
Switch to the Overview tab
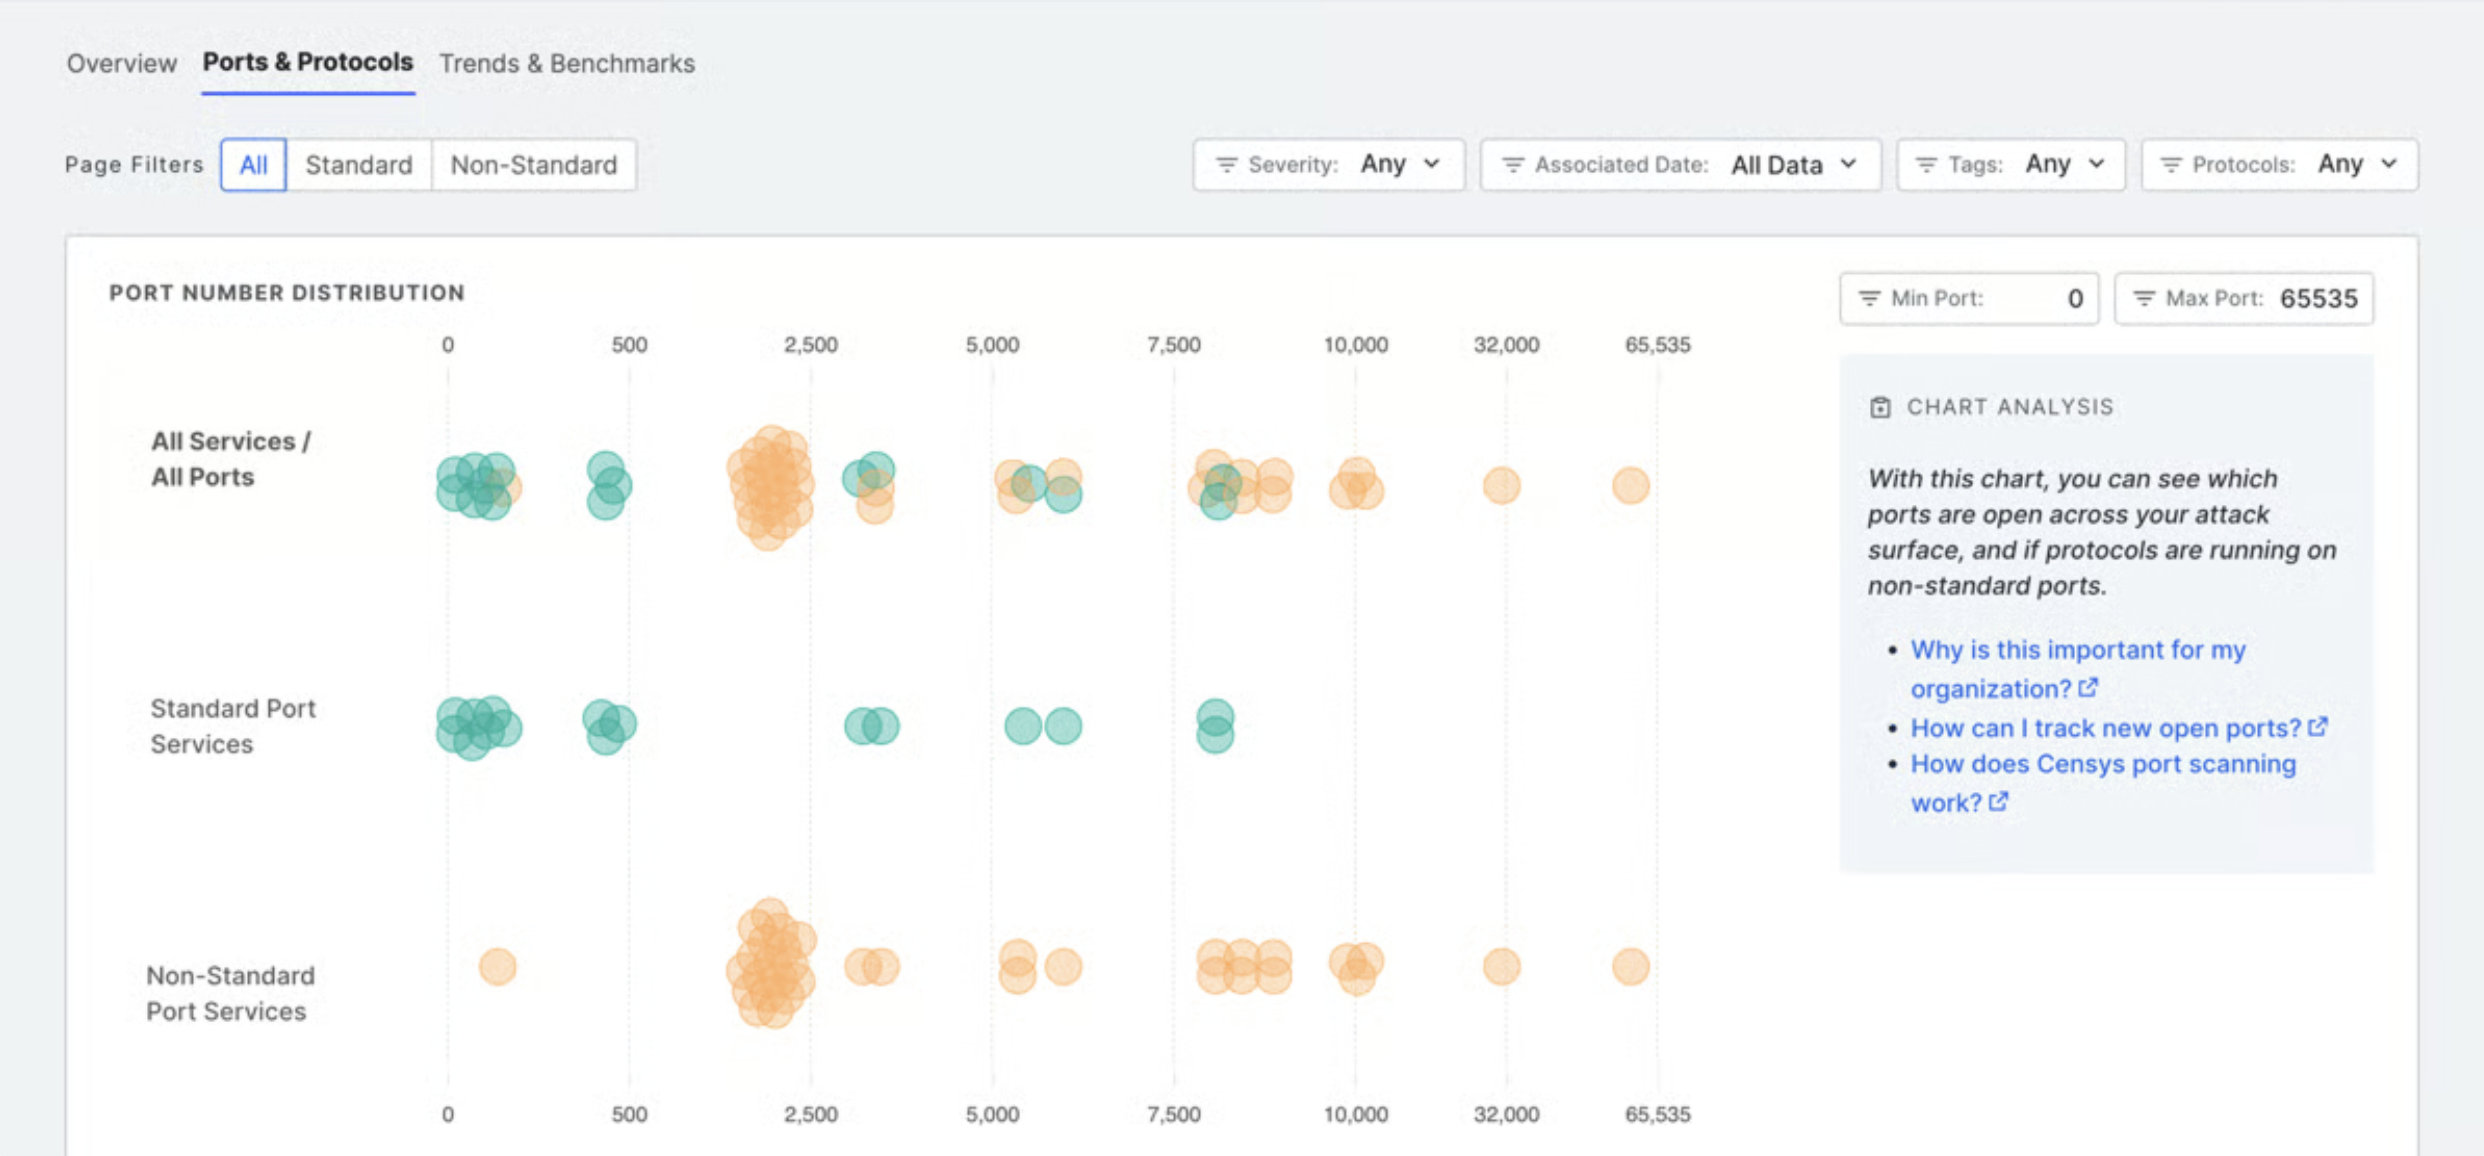pyautogui.click(x=120, y=63)
